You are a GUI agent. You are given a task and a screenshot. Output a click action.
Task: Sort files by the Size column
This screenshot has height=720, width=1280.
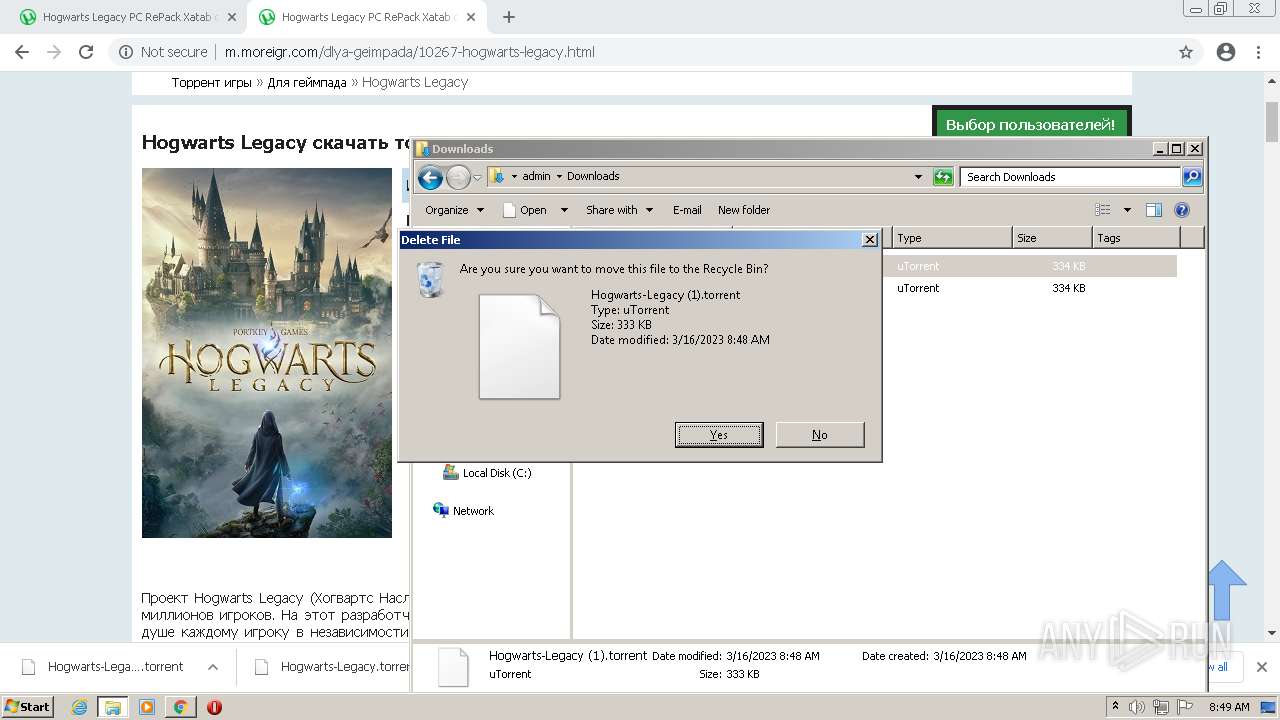pos(1051,238)
